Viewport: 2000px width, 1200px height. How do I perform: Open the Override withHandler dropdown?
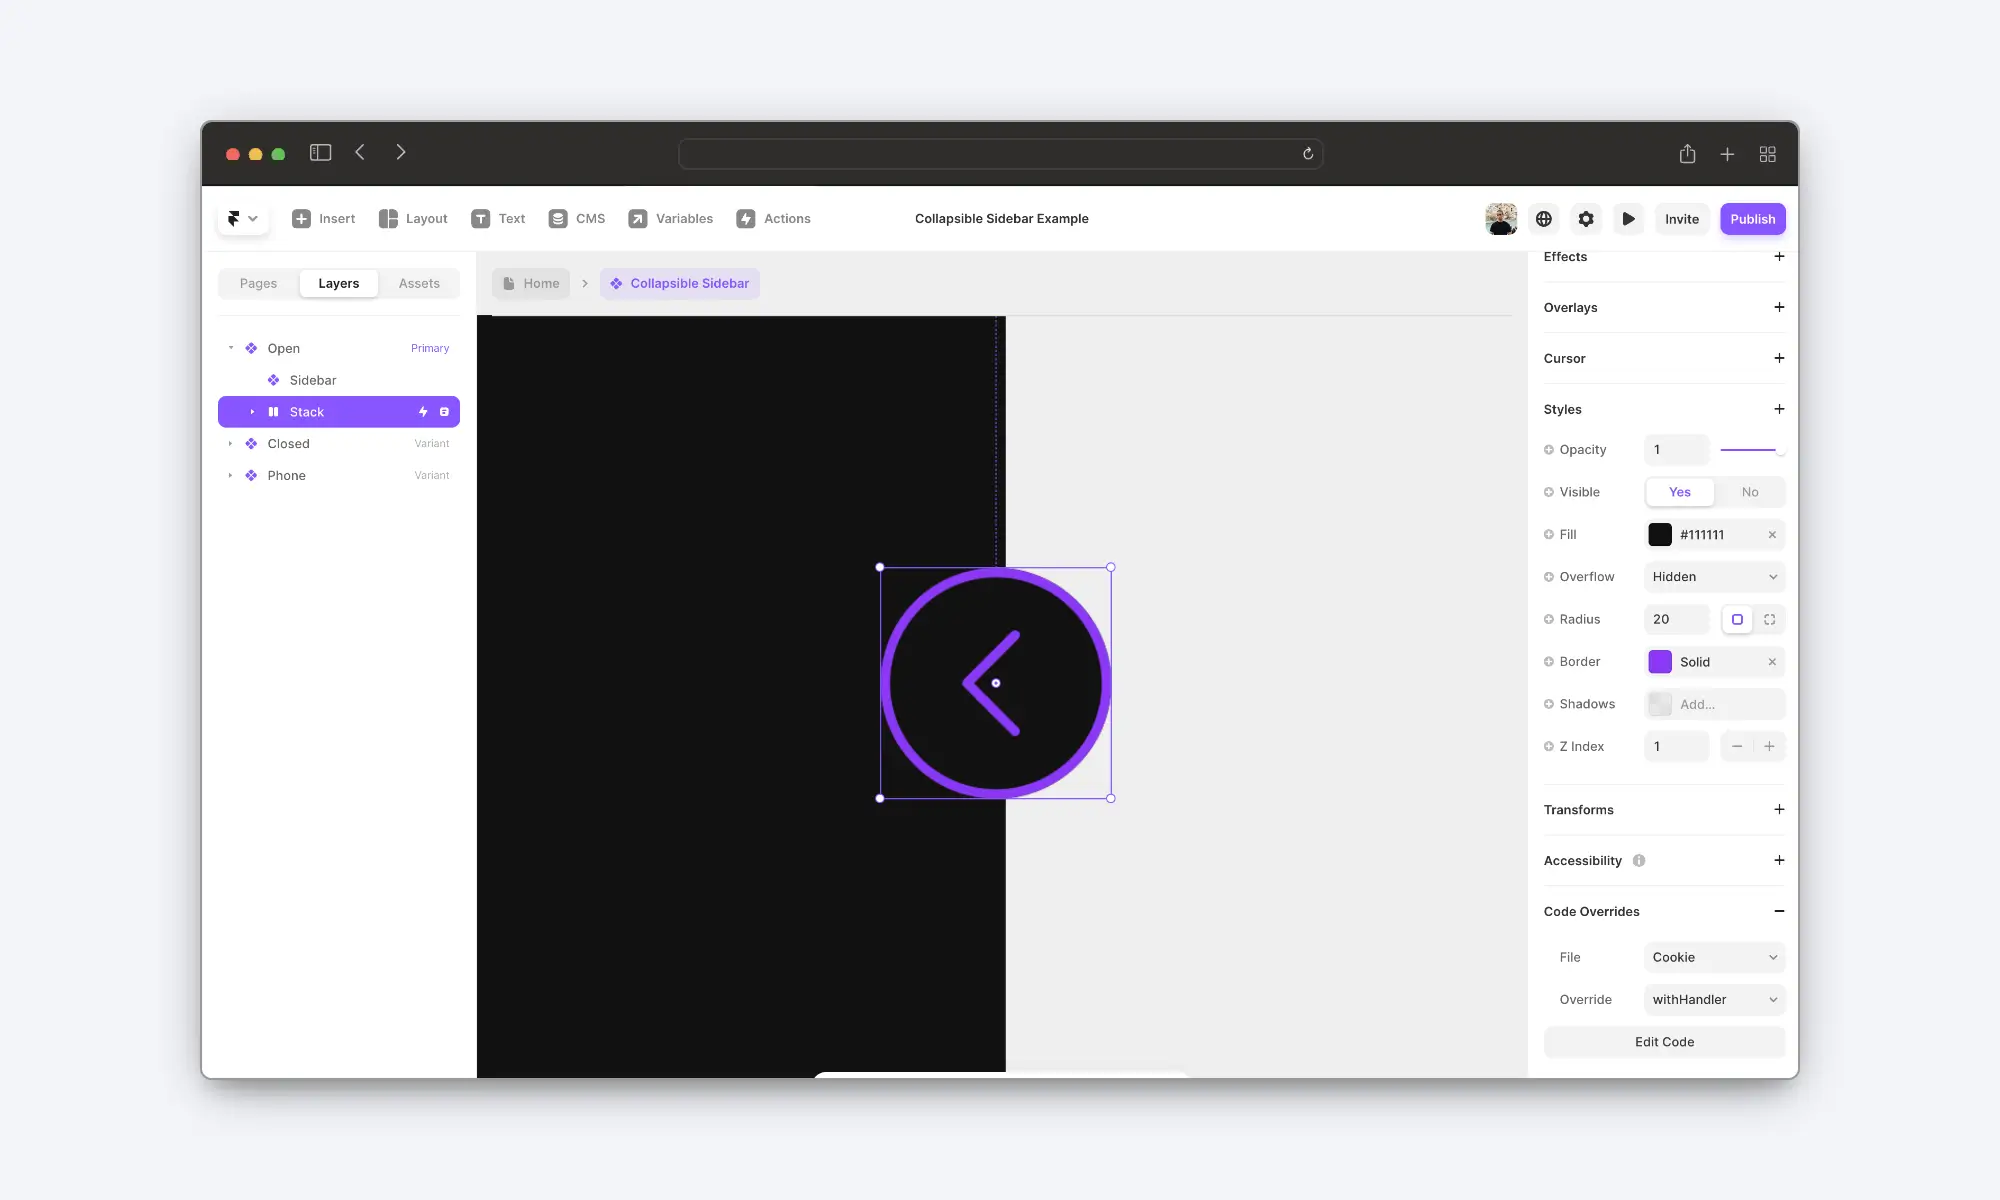pyautogui.click(x=1714, y=1000)
